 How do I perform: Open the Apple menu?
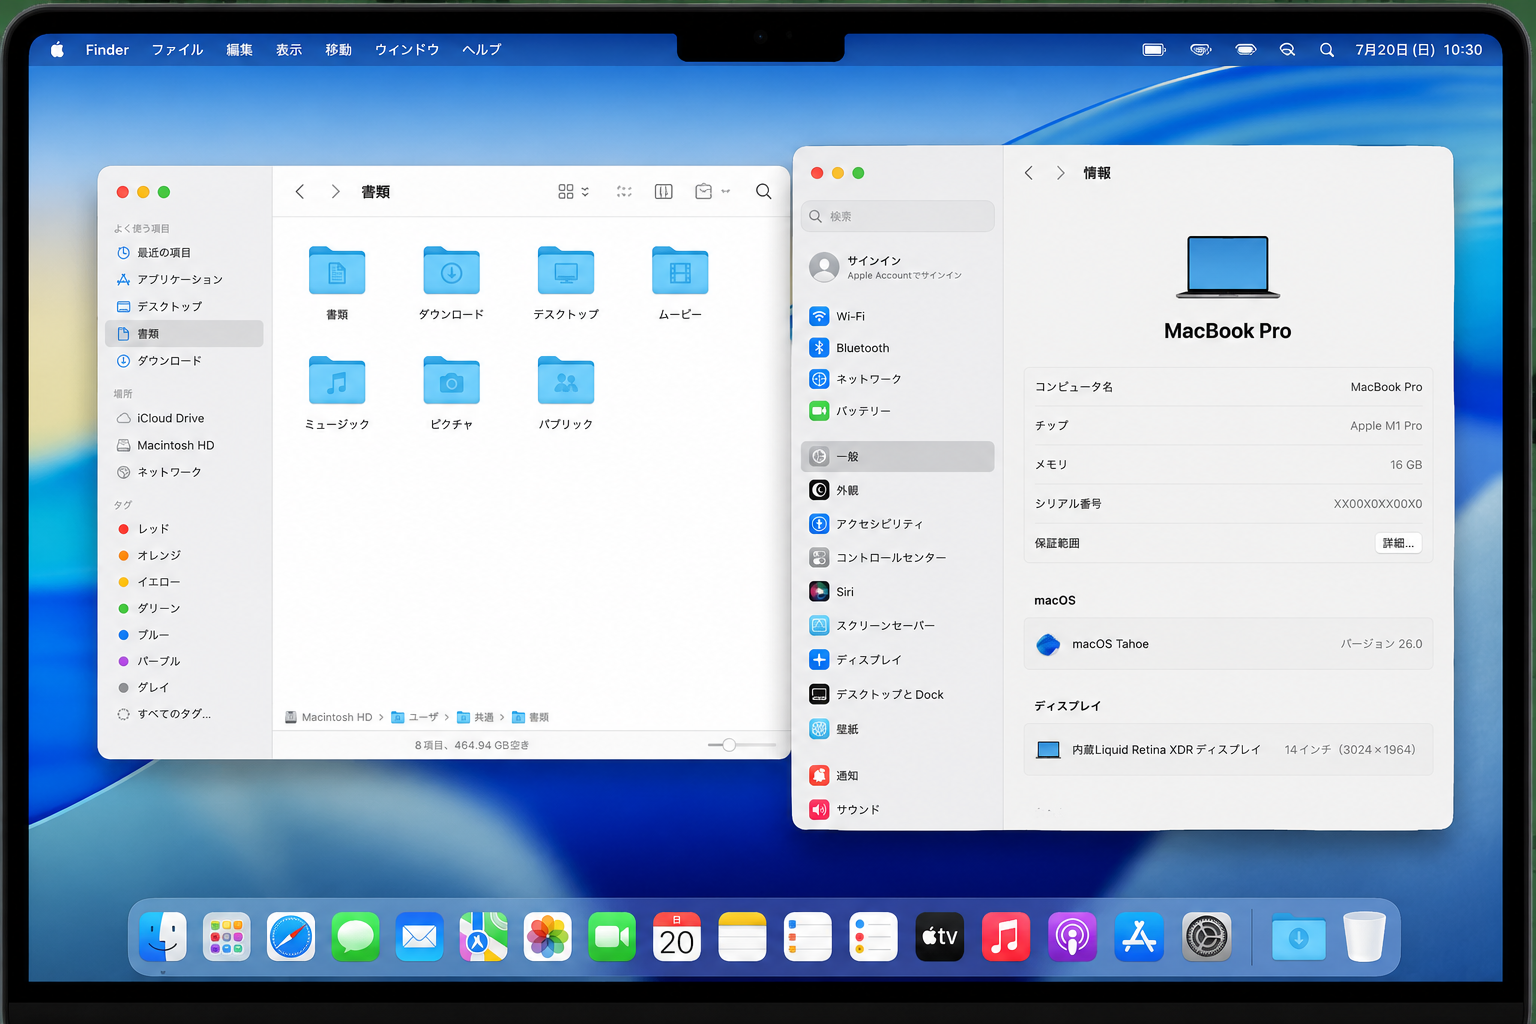pos(57,49)
